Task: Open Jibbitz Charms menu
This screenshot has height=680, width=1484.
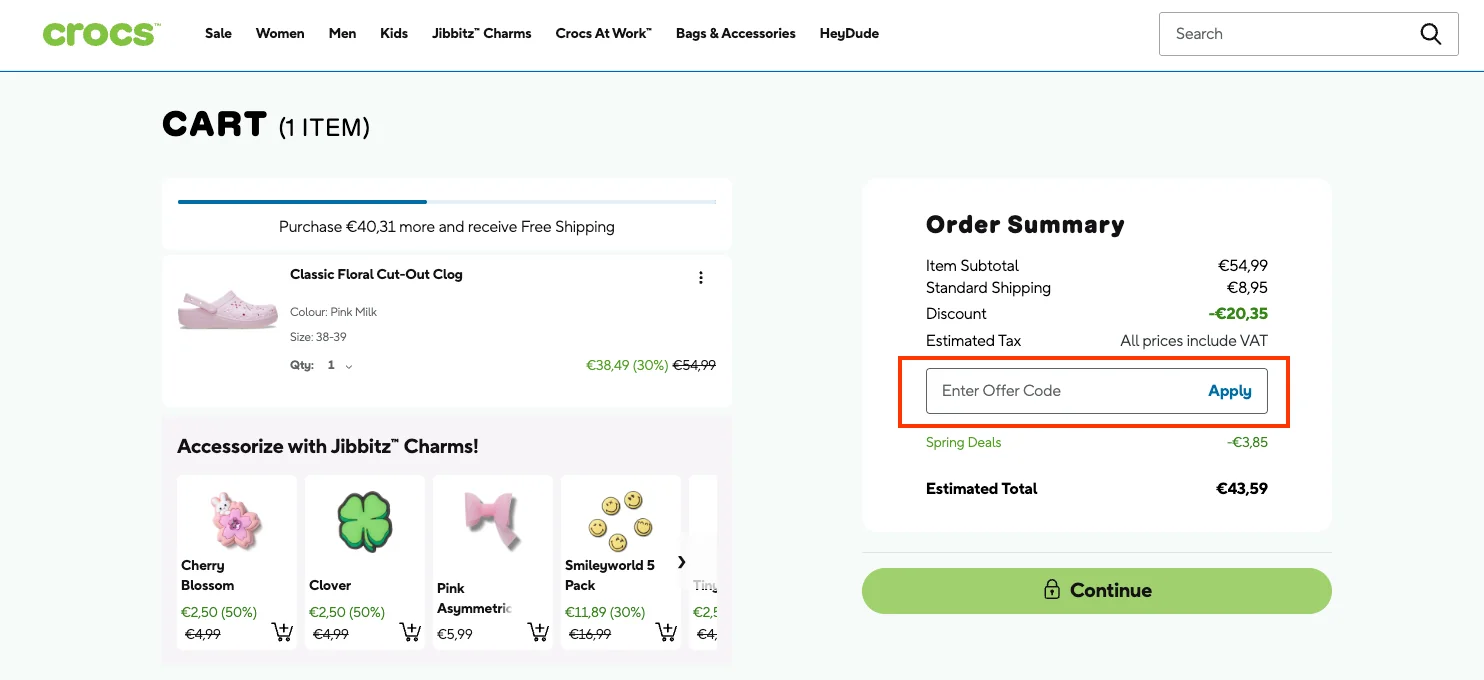Action: pos(482,33)
